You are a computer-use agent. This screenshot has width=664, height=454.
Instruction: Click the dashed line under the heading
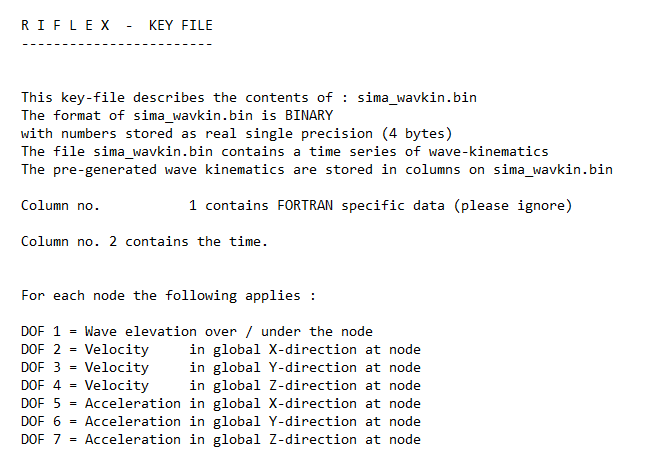pyautogui.click(x=116, y=43)
